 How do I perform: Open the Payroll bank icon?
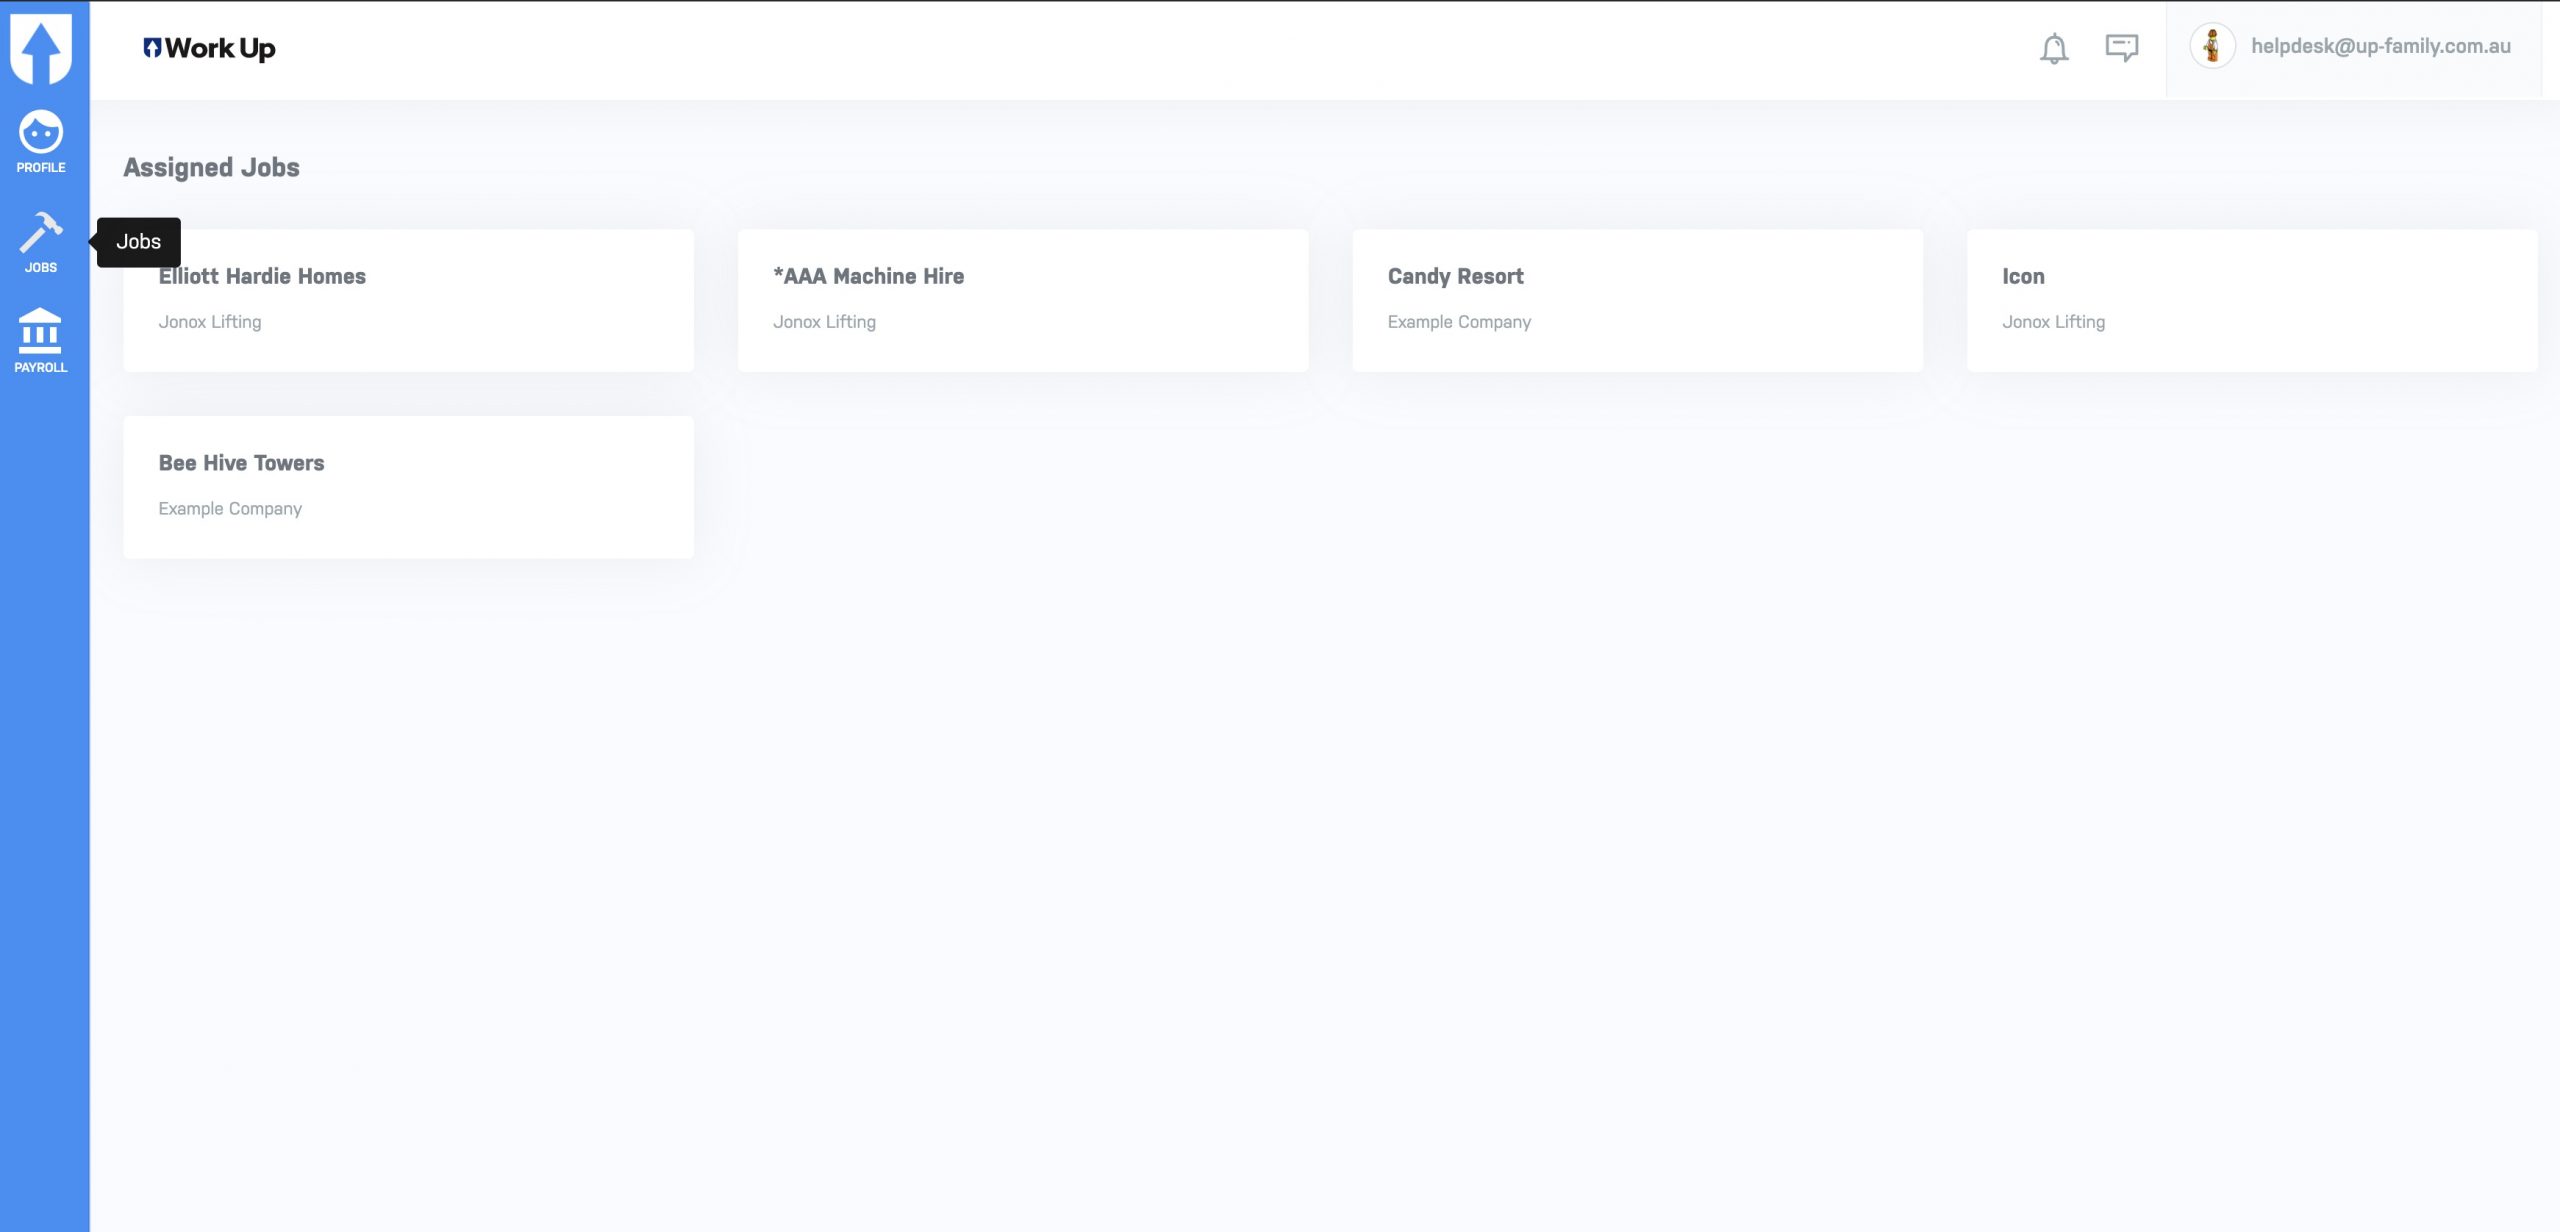point(40,331)
